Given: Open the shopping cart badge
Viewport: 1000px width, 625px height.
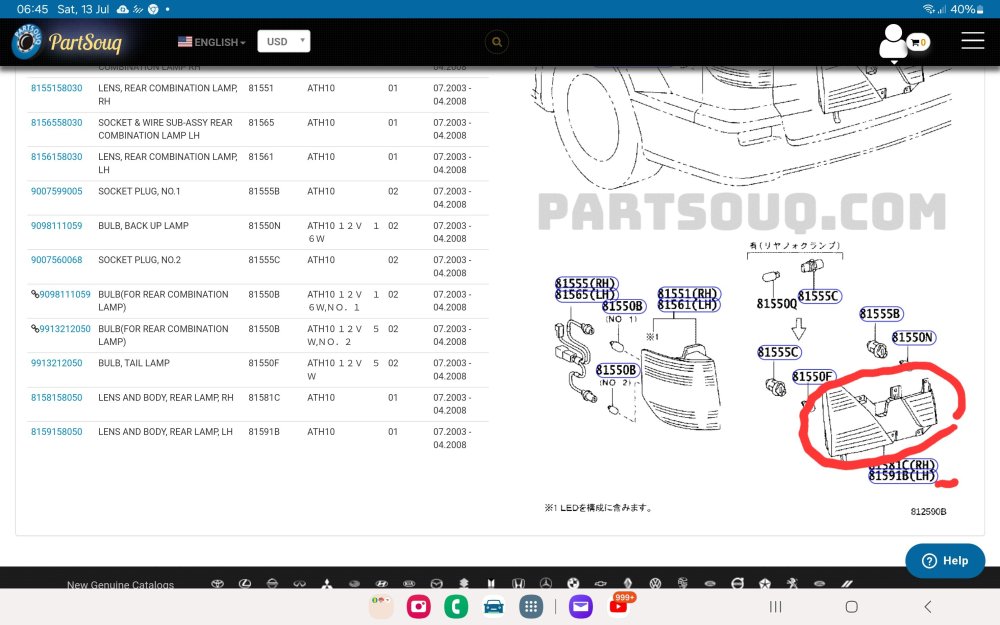Looking at the screenshot, I should click(918, 42).
